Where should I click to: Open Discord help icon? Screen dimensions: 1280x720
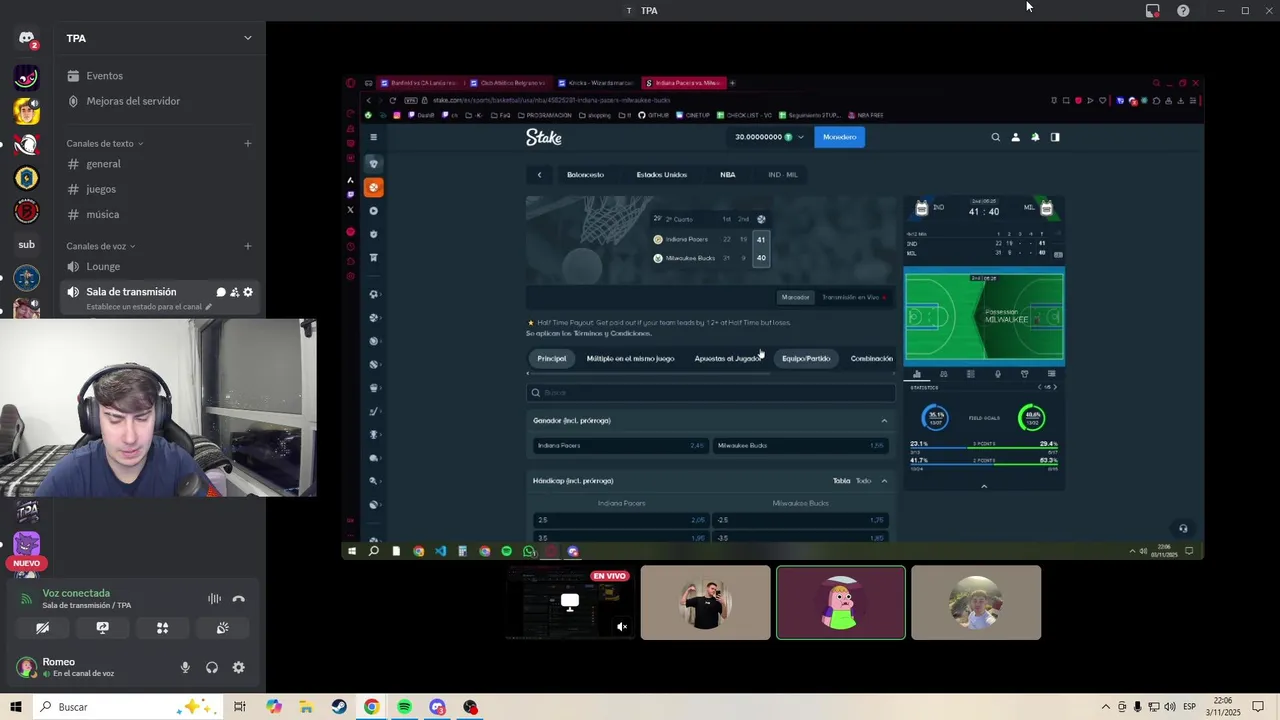[1183, 10]
